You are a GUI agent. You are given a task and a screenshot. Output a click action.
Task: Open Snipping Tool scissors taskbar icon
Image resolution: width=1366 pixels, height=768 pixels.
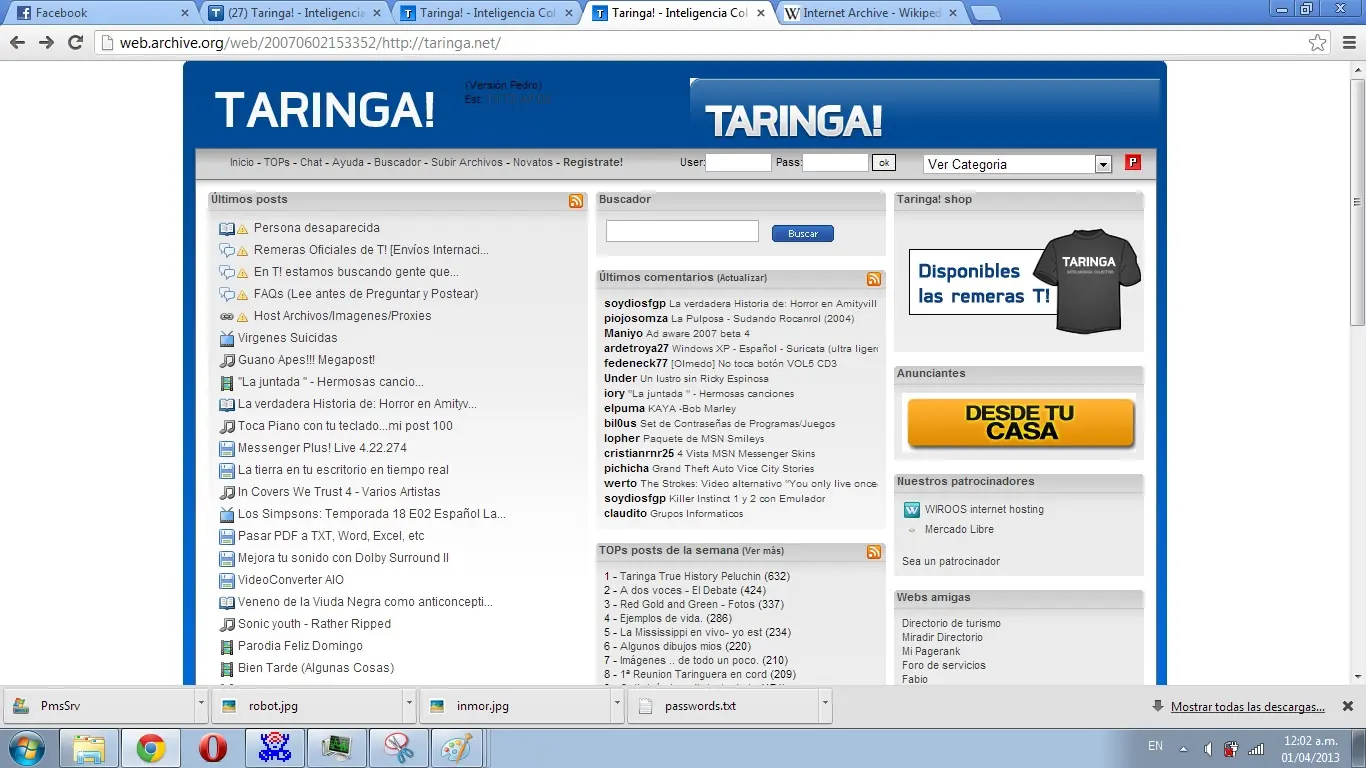click(x=397, y=748)
